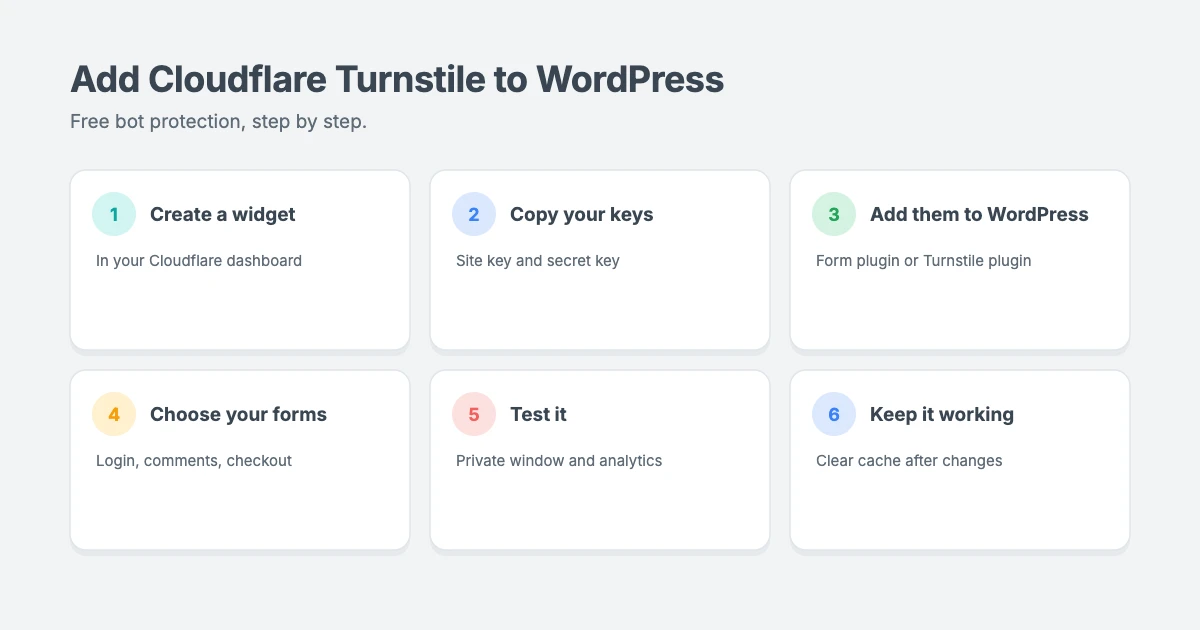This screenshot has height=630, width=1200.
Task: Click "In your Cloudflare dashboard" text
Action: [x=199, y=261]
